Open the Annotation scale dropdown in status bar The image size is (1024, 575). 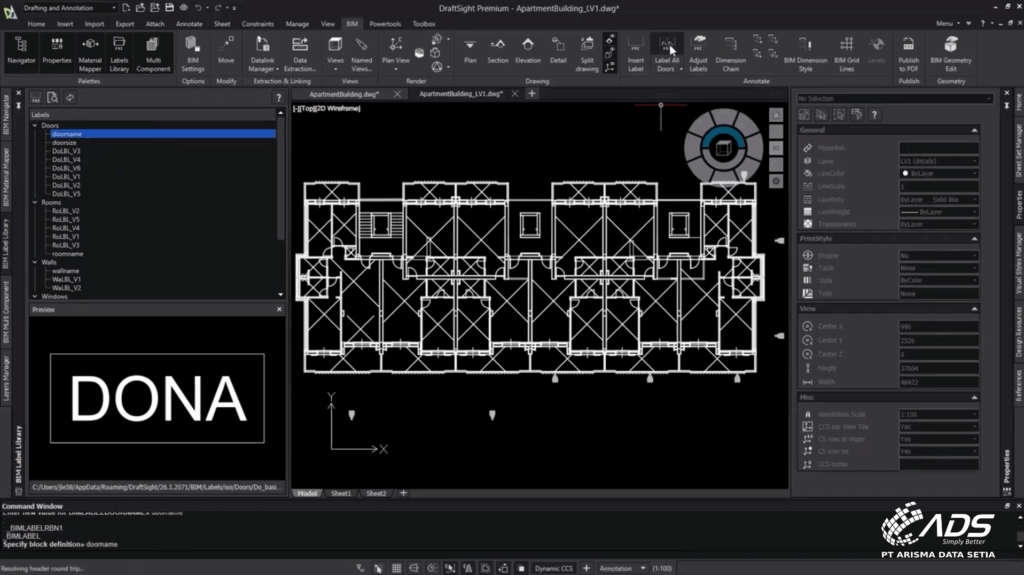click(x=622, y=568)
